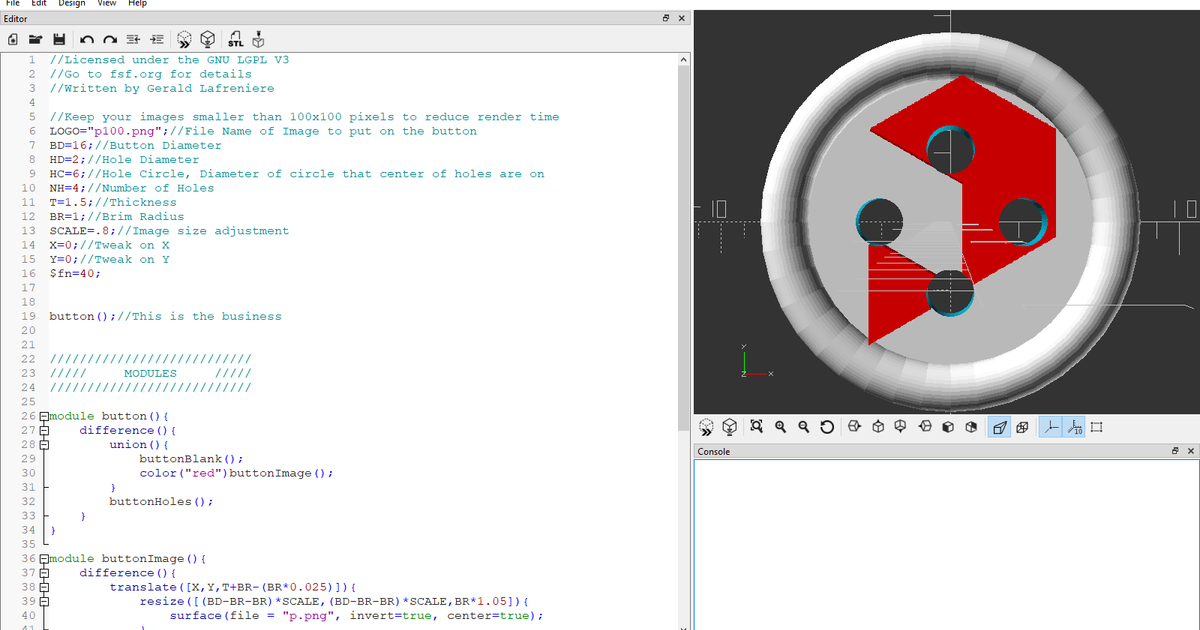Reset the 3D view
1200x630 pixels.
click(826, 428)
